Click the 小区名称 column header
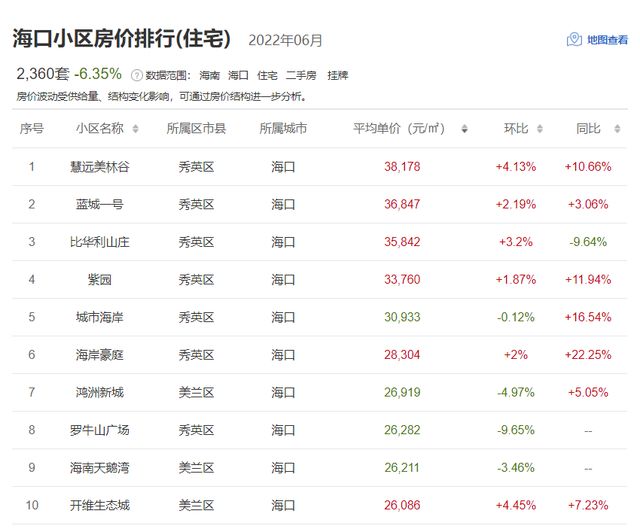This screenshot has width=640, height=532. click(x=100, y=129)
